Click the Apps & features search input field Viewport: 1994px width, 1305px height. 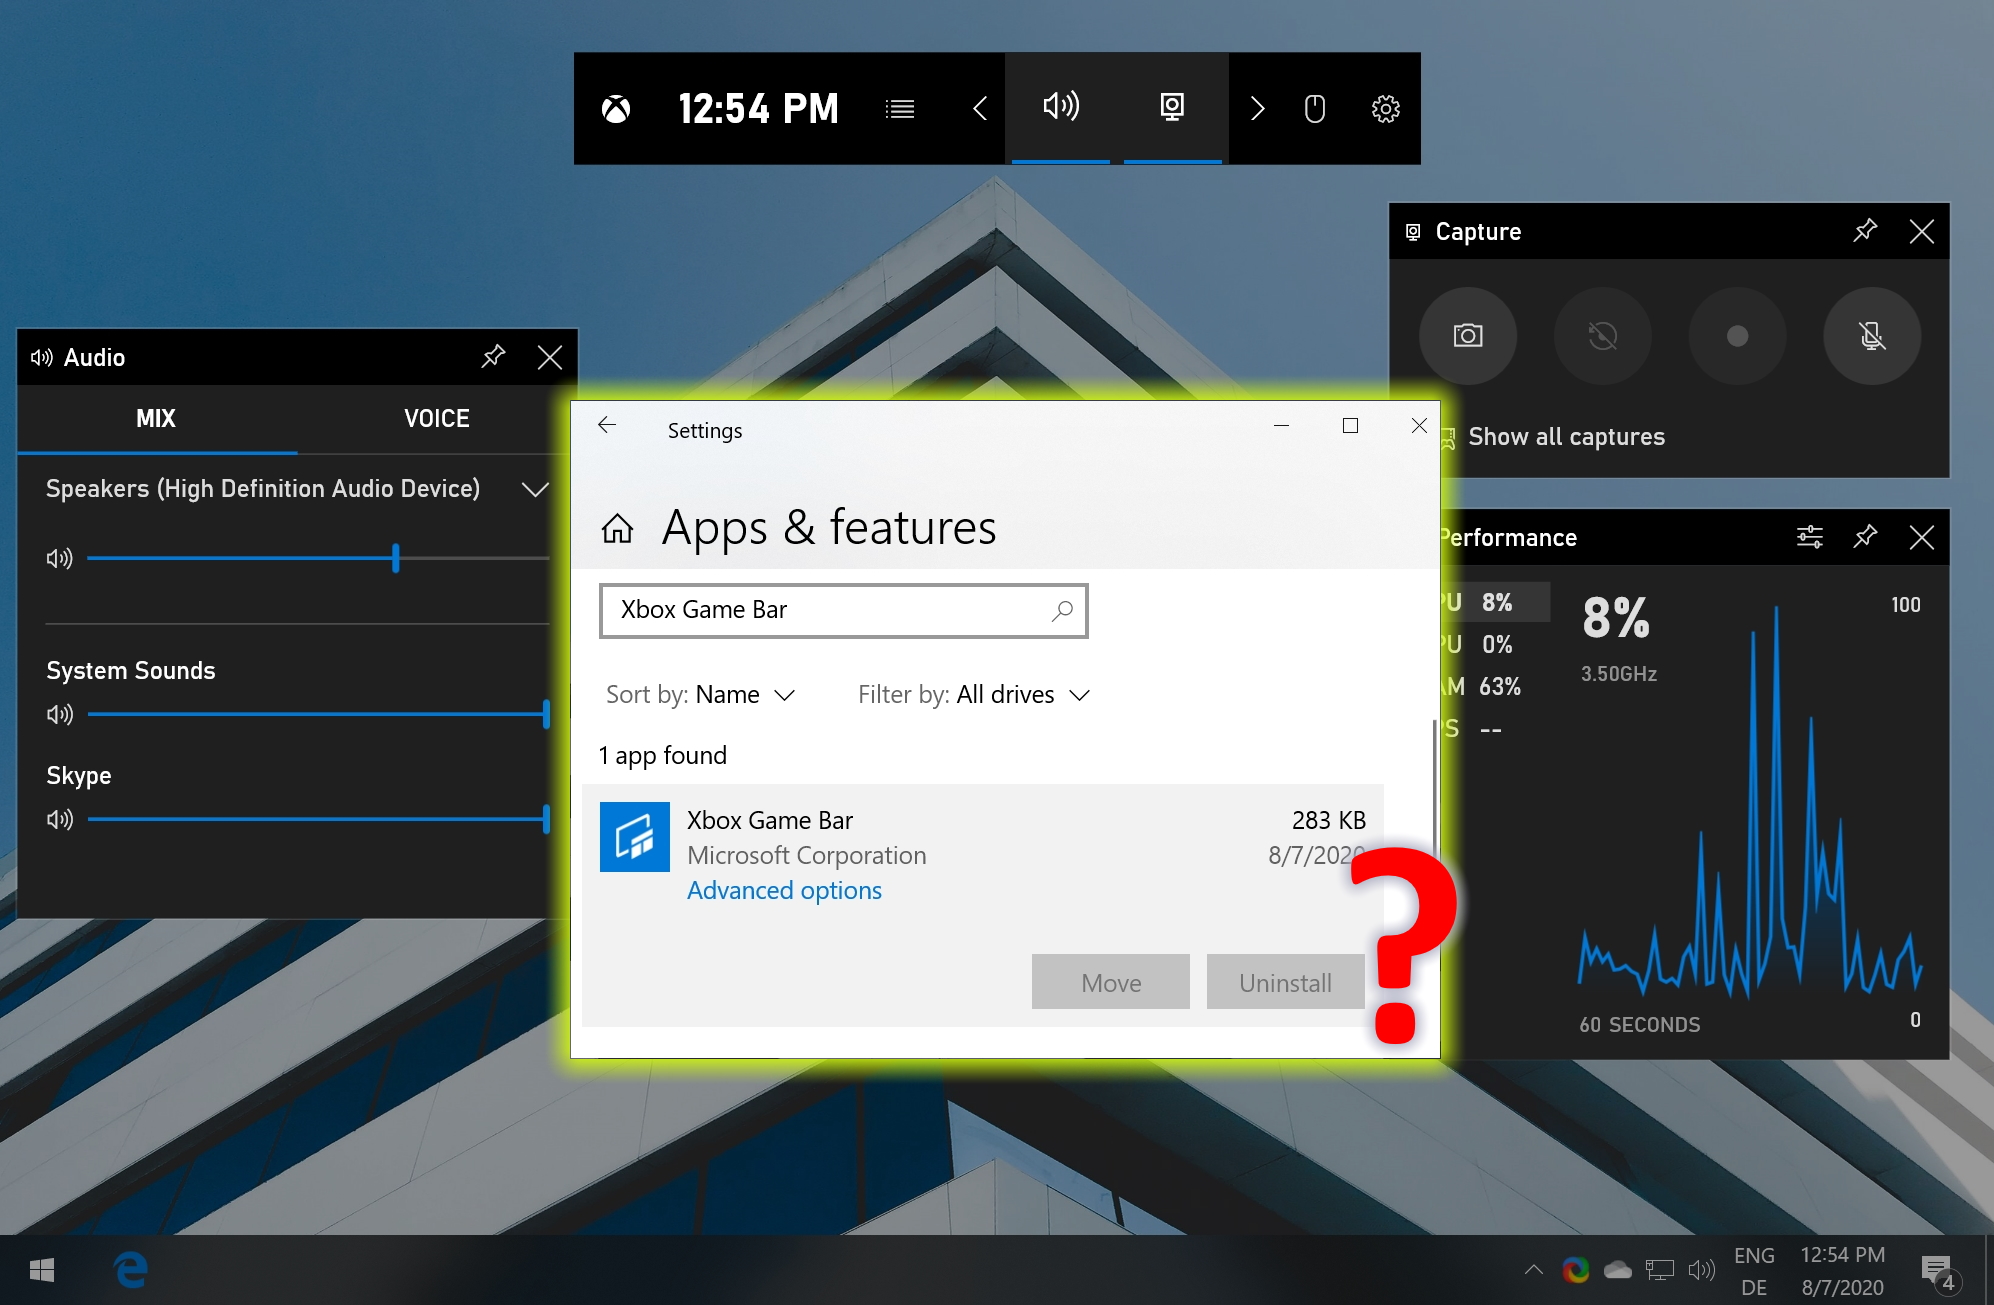[845, 609]
